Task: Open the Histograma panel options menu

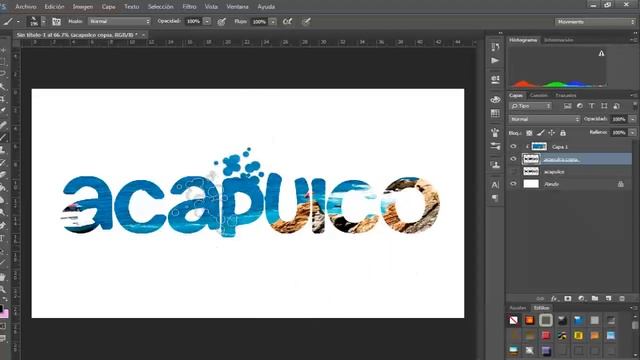Action: point(633,40)
